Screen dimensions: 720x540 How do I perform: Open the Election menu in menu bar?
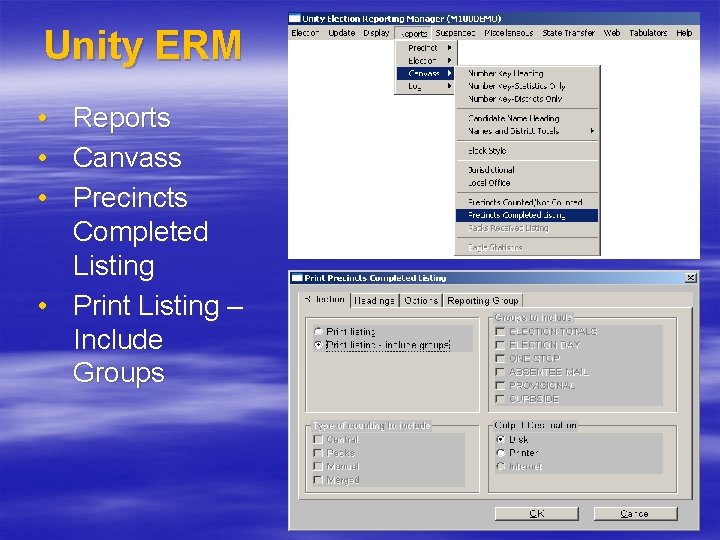pyautogui.click(x=305, y=33)
